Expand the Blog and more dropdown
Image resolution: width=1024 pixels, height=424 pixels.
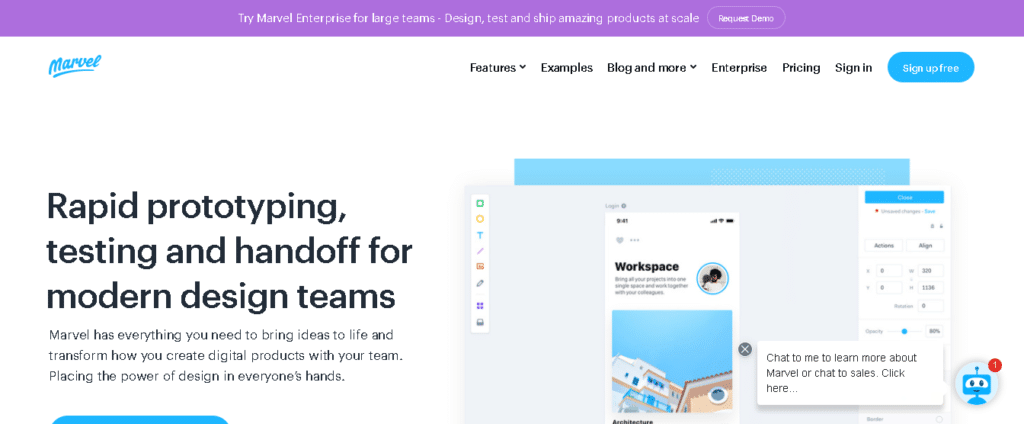pos(652,67)
